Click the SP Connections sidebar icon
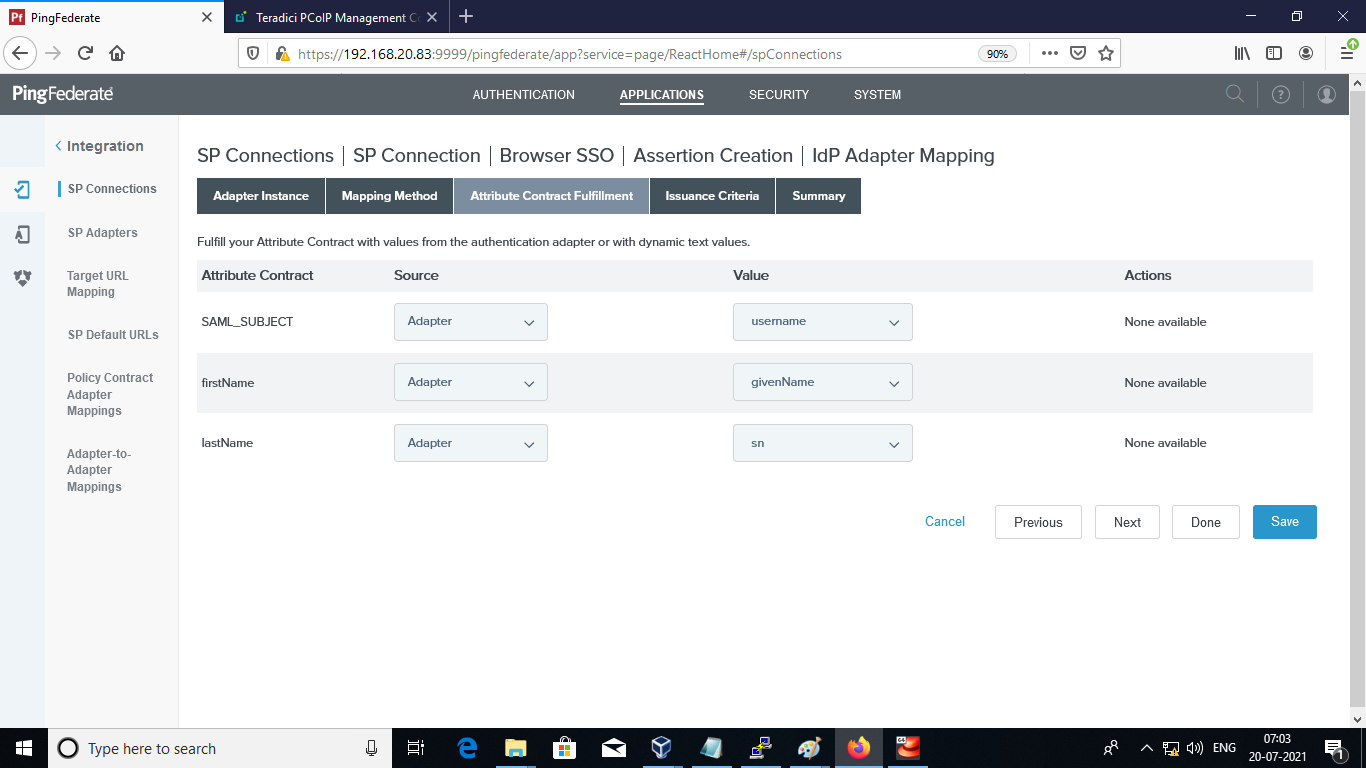 click(x=22, y=189)
